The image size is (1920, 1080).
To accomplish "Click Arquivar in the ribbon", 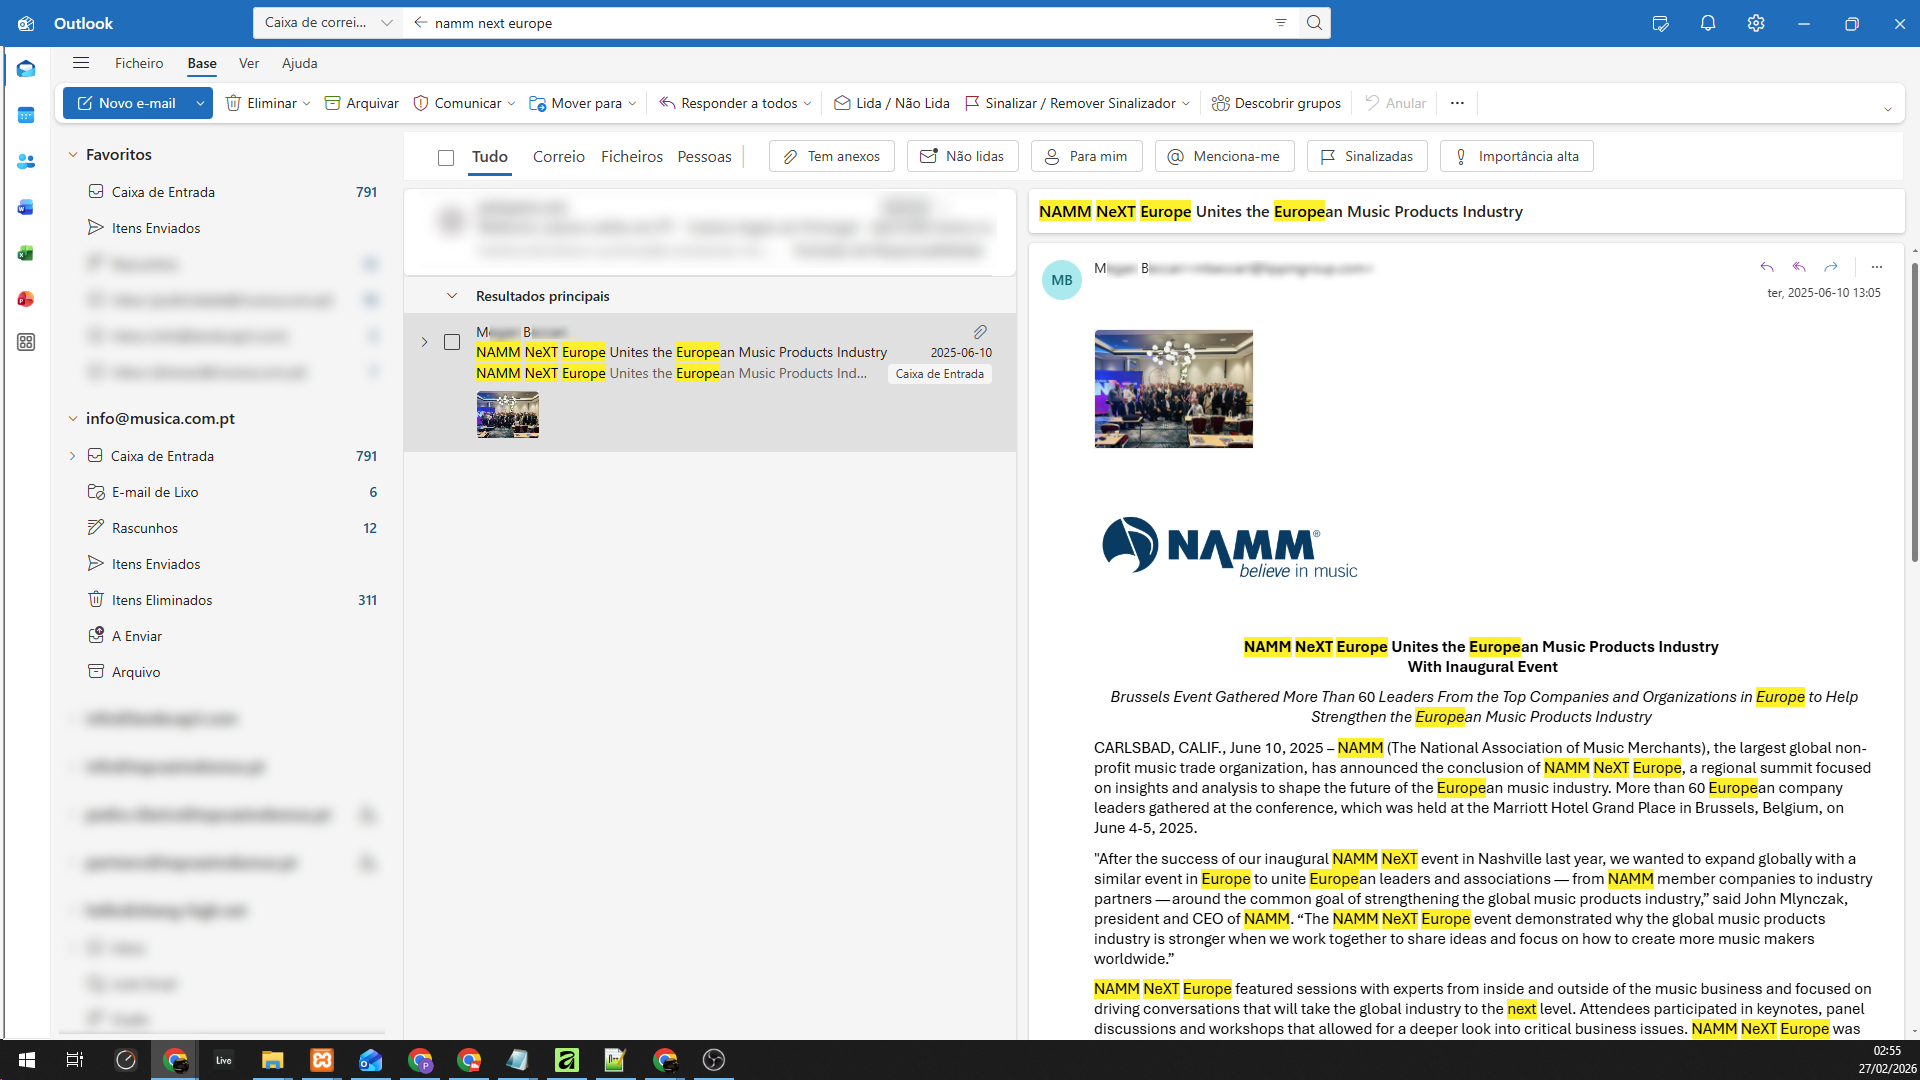I will tap(361, 103).
